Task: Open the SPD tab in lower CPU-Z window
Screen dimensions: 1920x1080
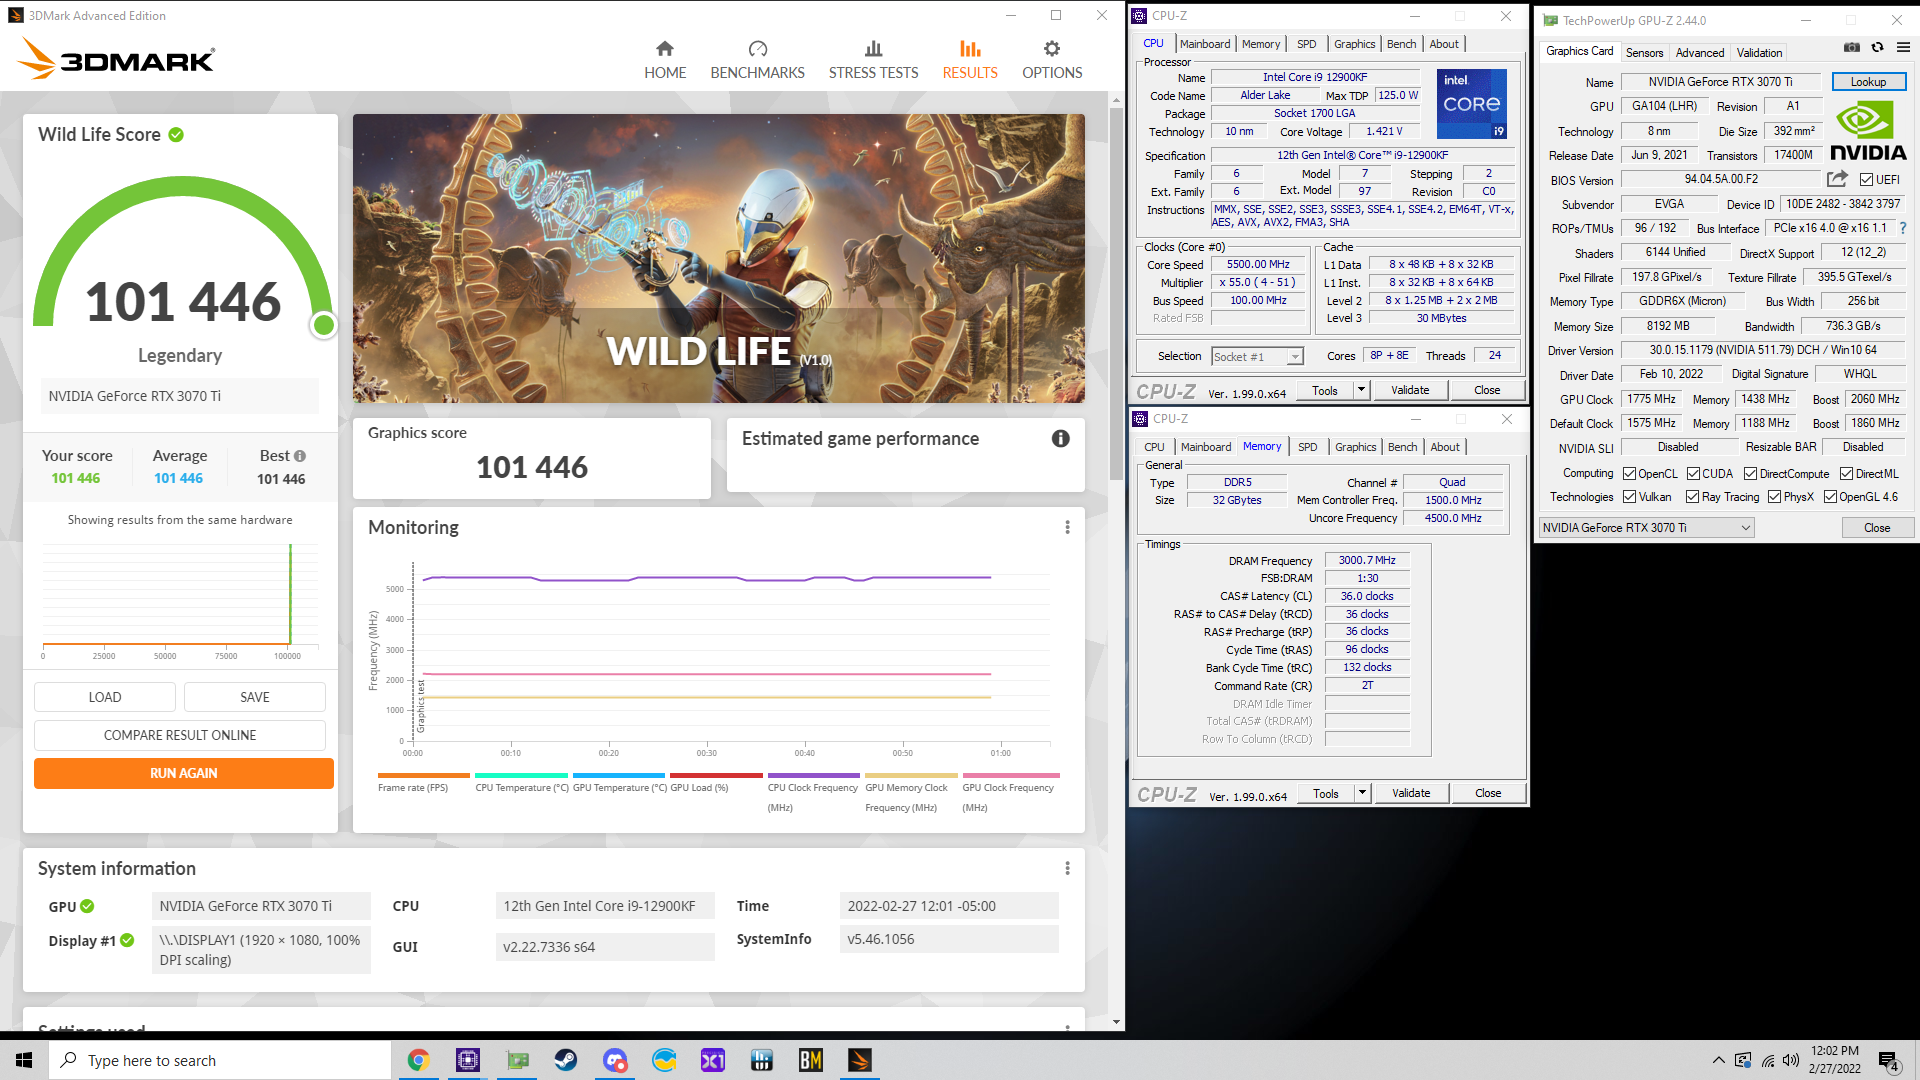Action: (x=1307, y=447)
